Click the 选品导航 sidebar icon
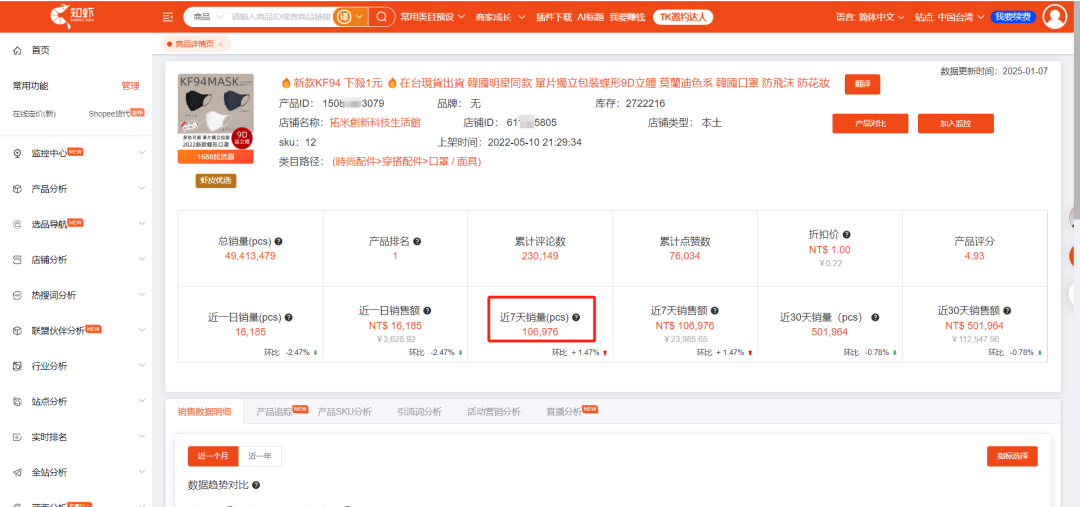Image resolution: width=1080 pixels, height=507 pixels. pyautogui.click(x=17, y=224)
